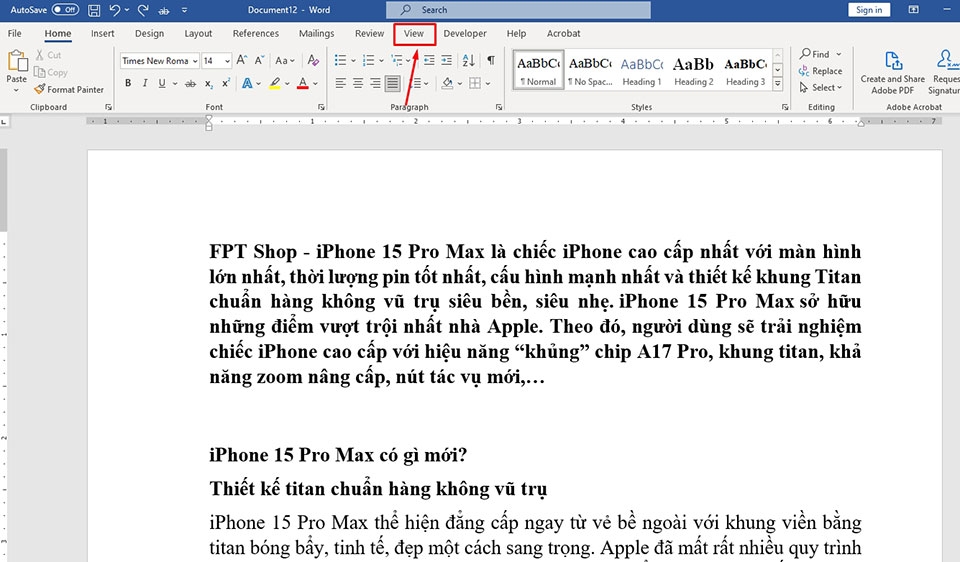960x562 pixels.
Task: Click the Paste clipboard icon
Action: tap(17, 62)
